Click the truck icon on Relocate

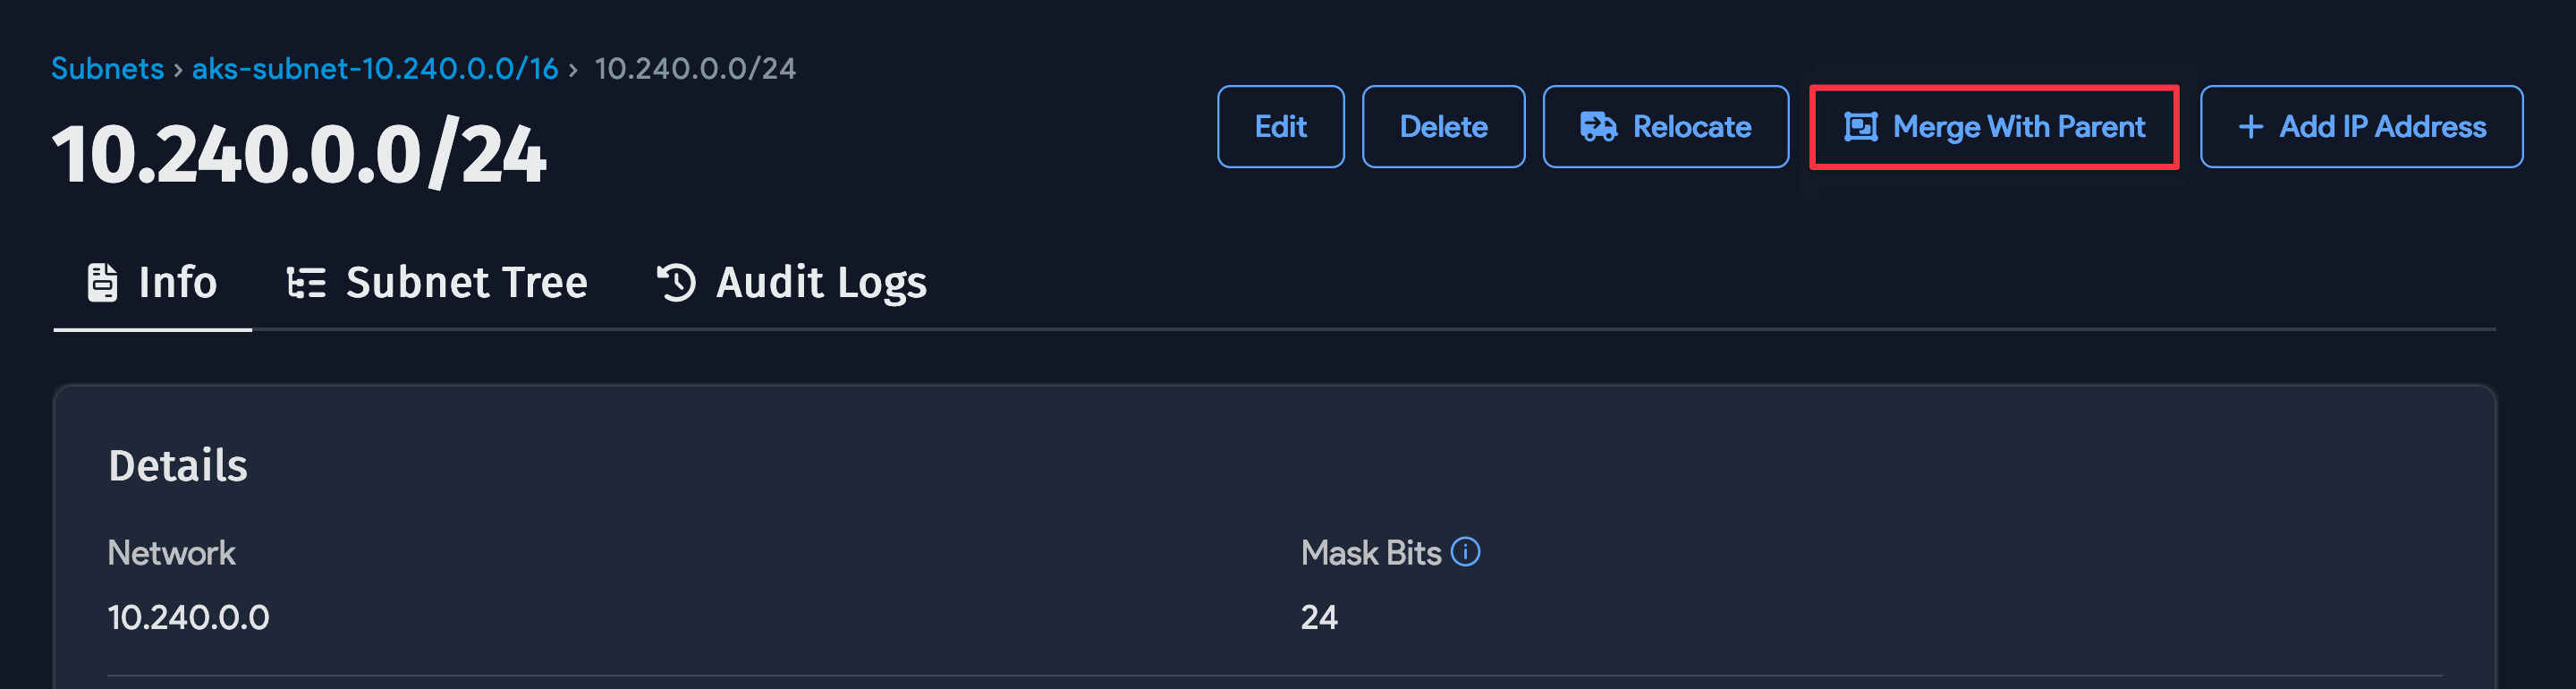1597,127
